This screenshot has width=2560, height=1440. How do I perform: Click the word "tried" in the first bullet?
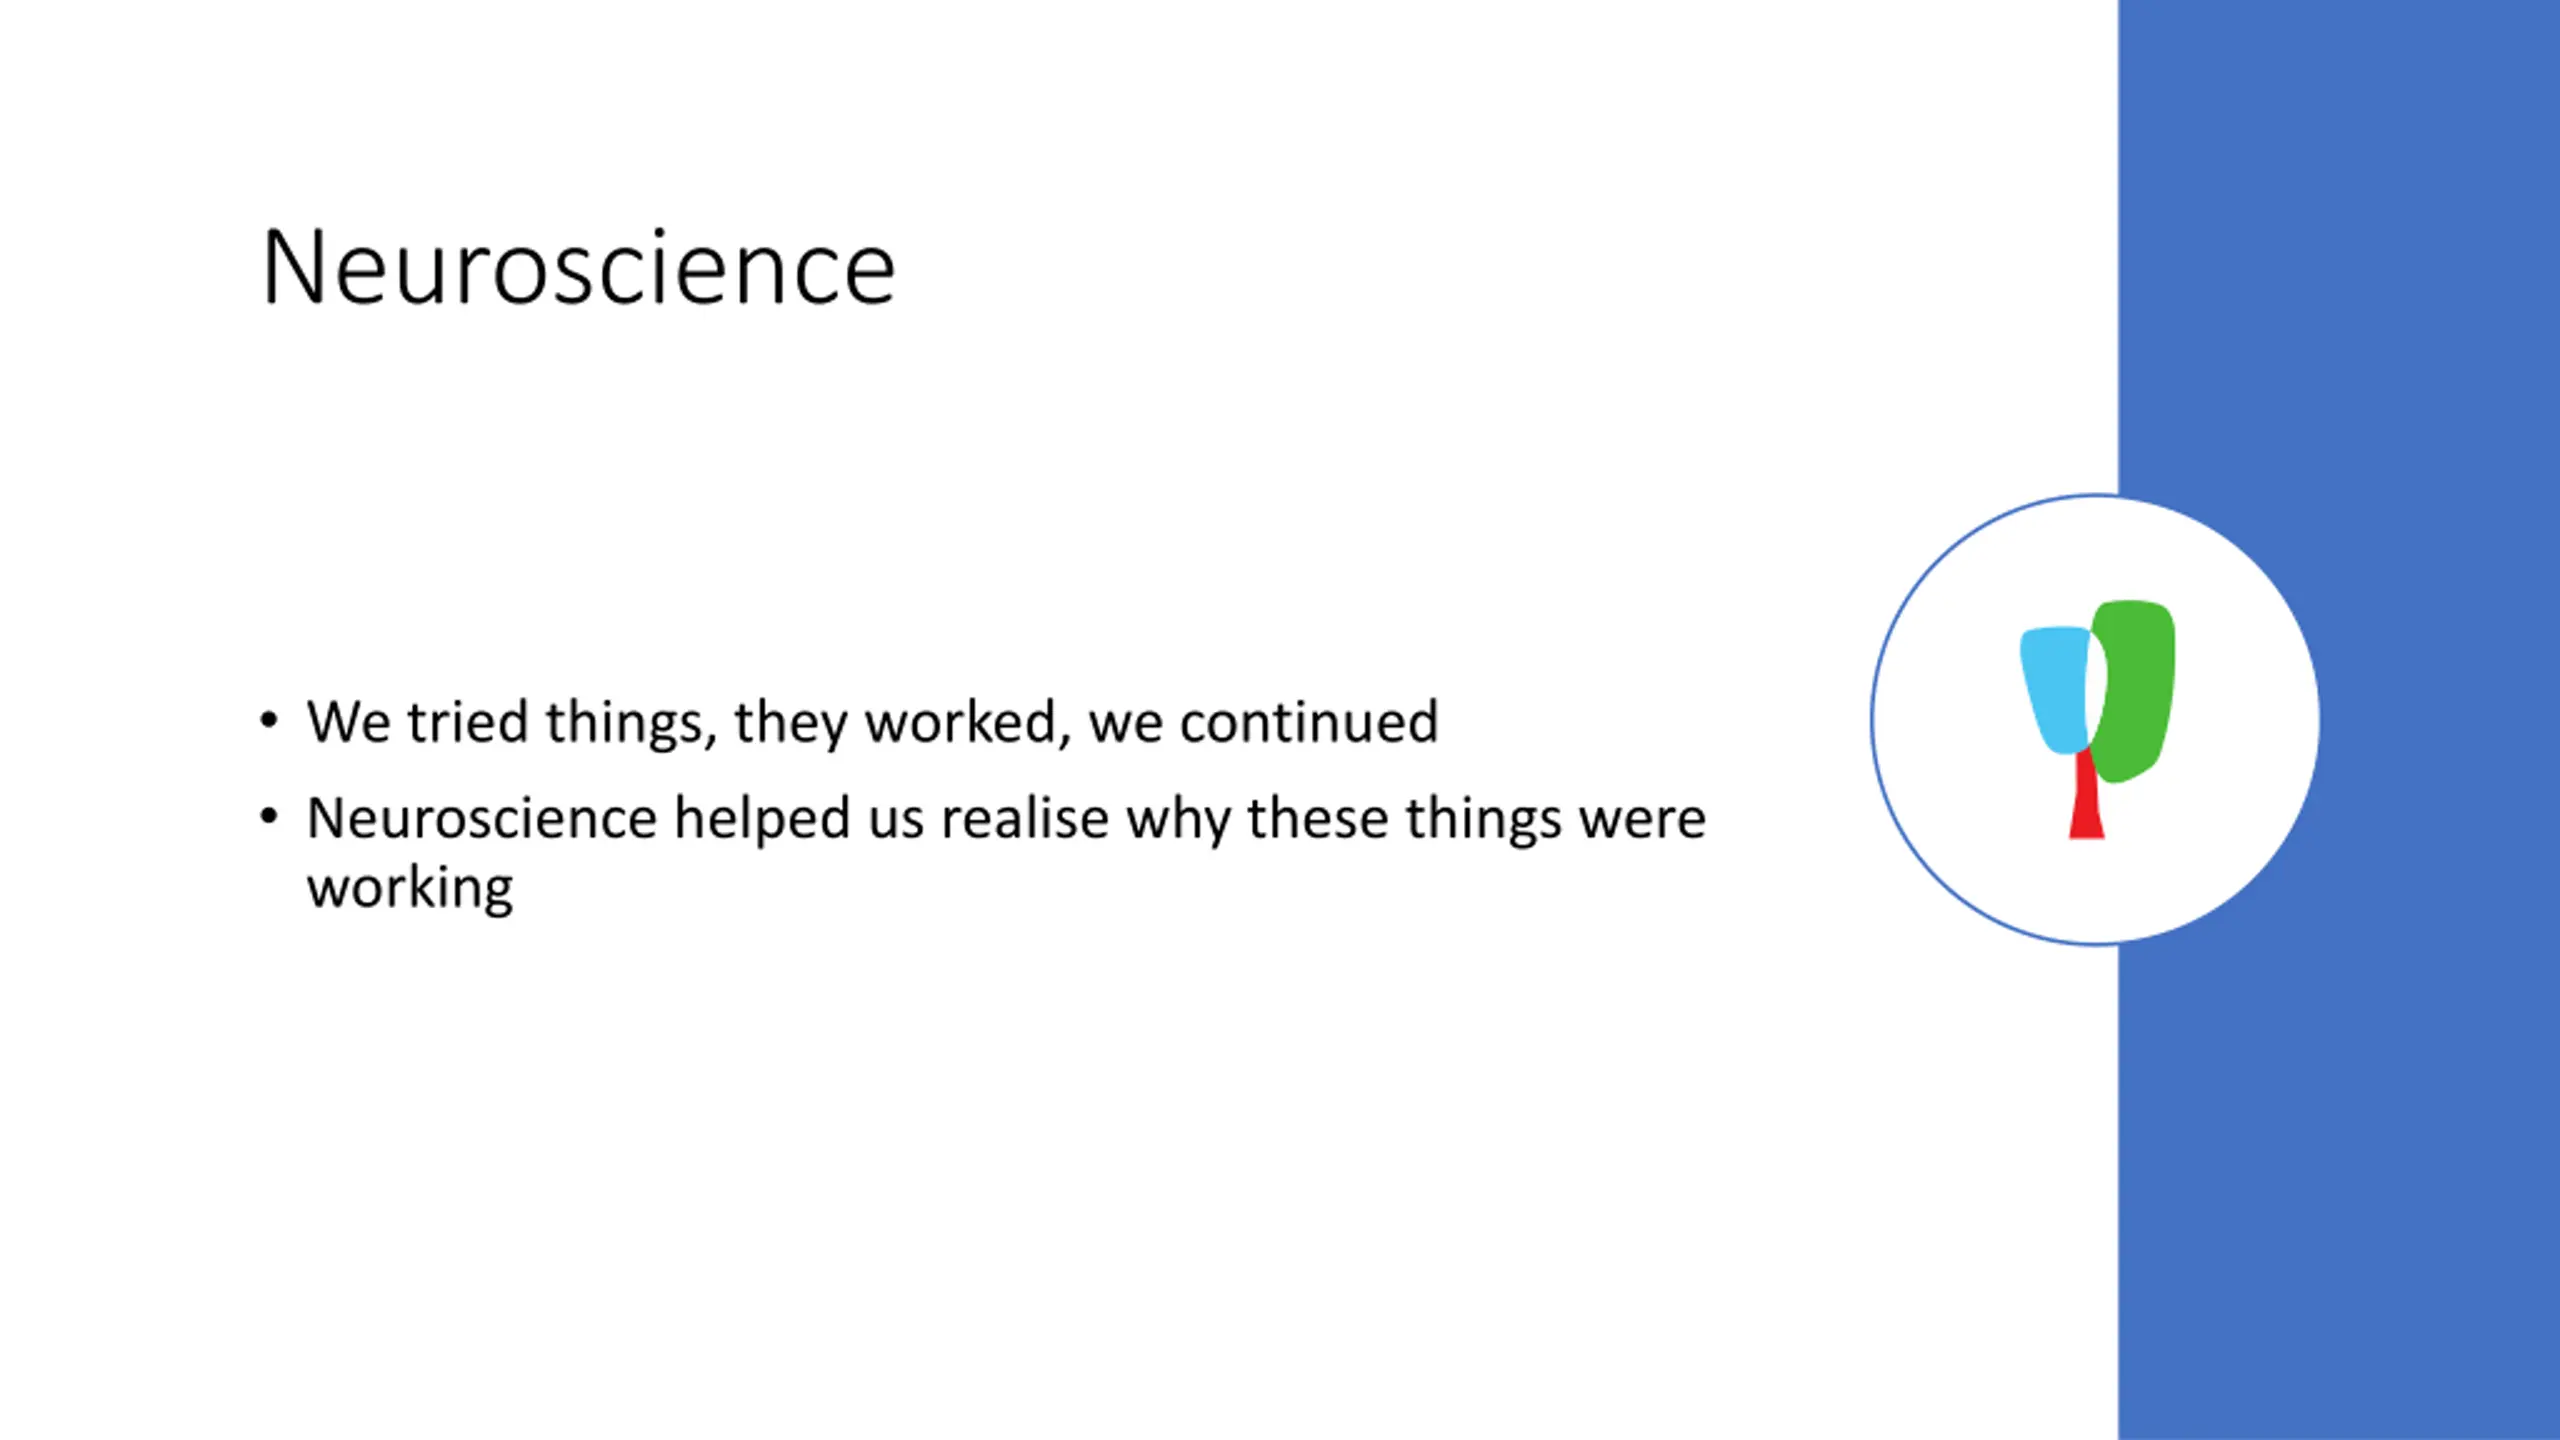pyautogui.click(x=467, y=721)
